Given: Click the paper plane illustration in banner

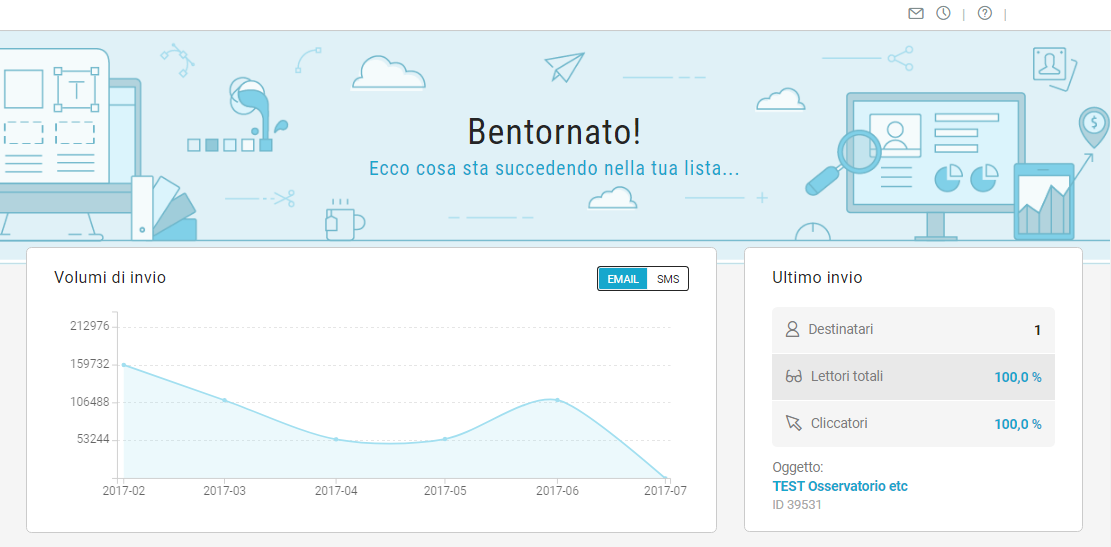Looking at the screenshot, I should pyautogui.click(x=564, y=66).
